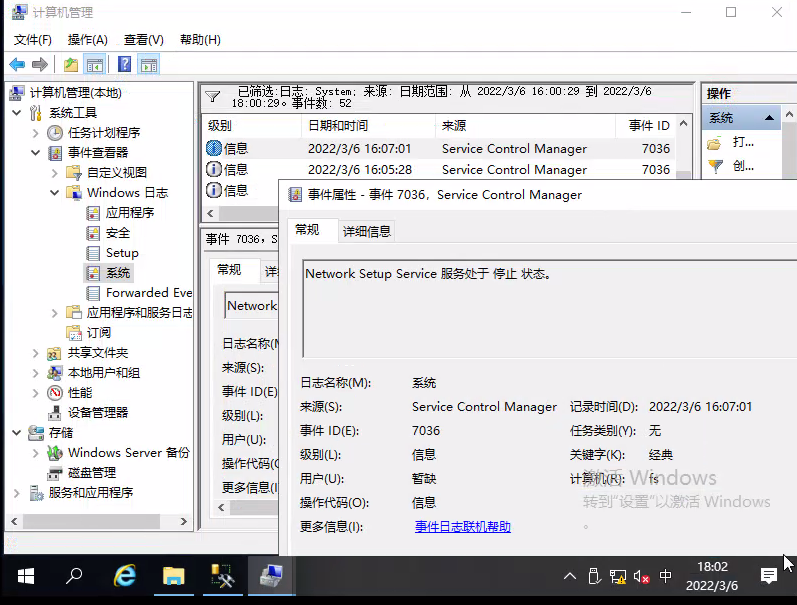Open the 文件(F) menu
Viewport: 797px width, 605px height.
click(x=33, y=40)
